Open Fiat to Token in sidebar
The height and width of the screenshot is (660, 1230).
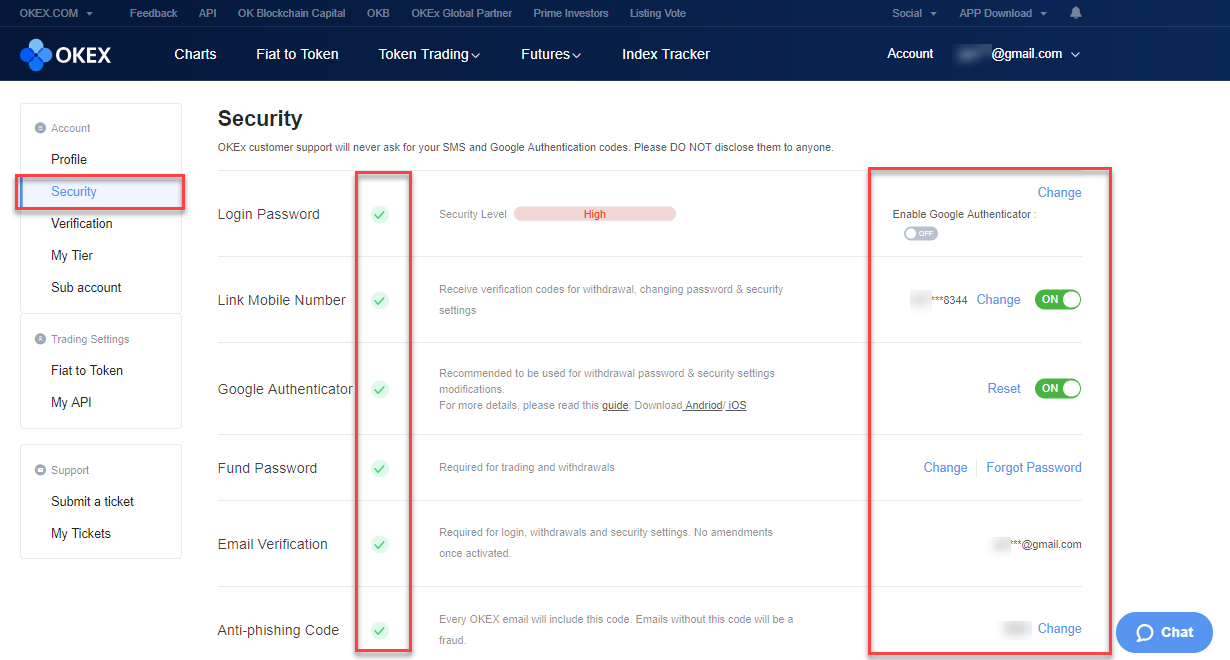(87, 370)
